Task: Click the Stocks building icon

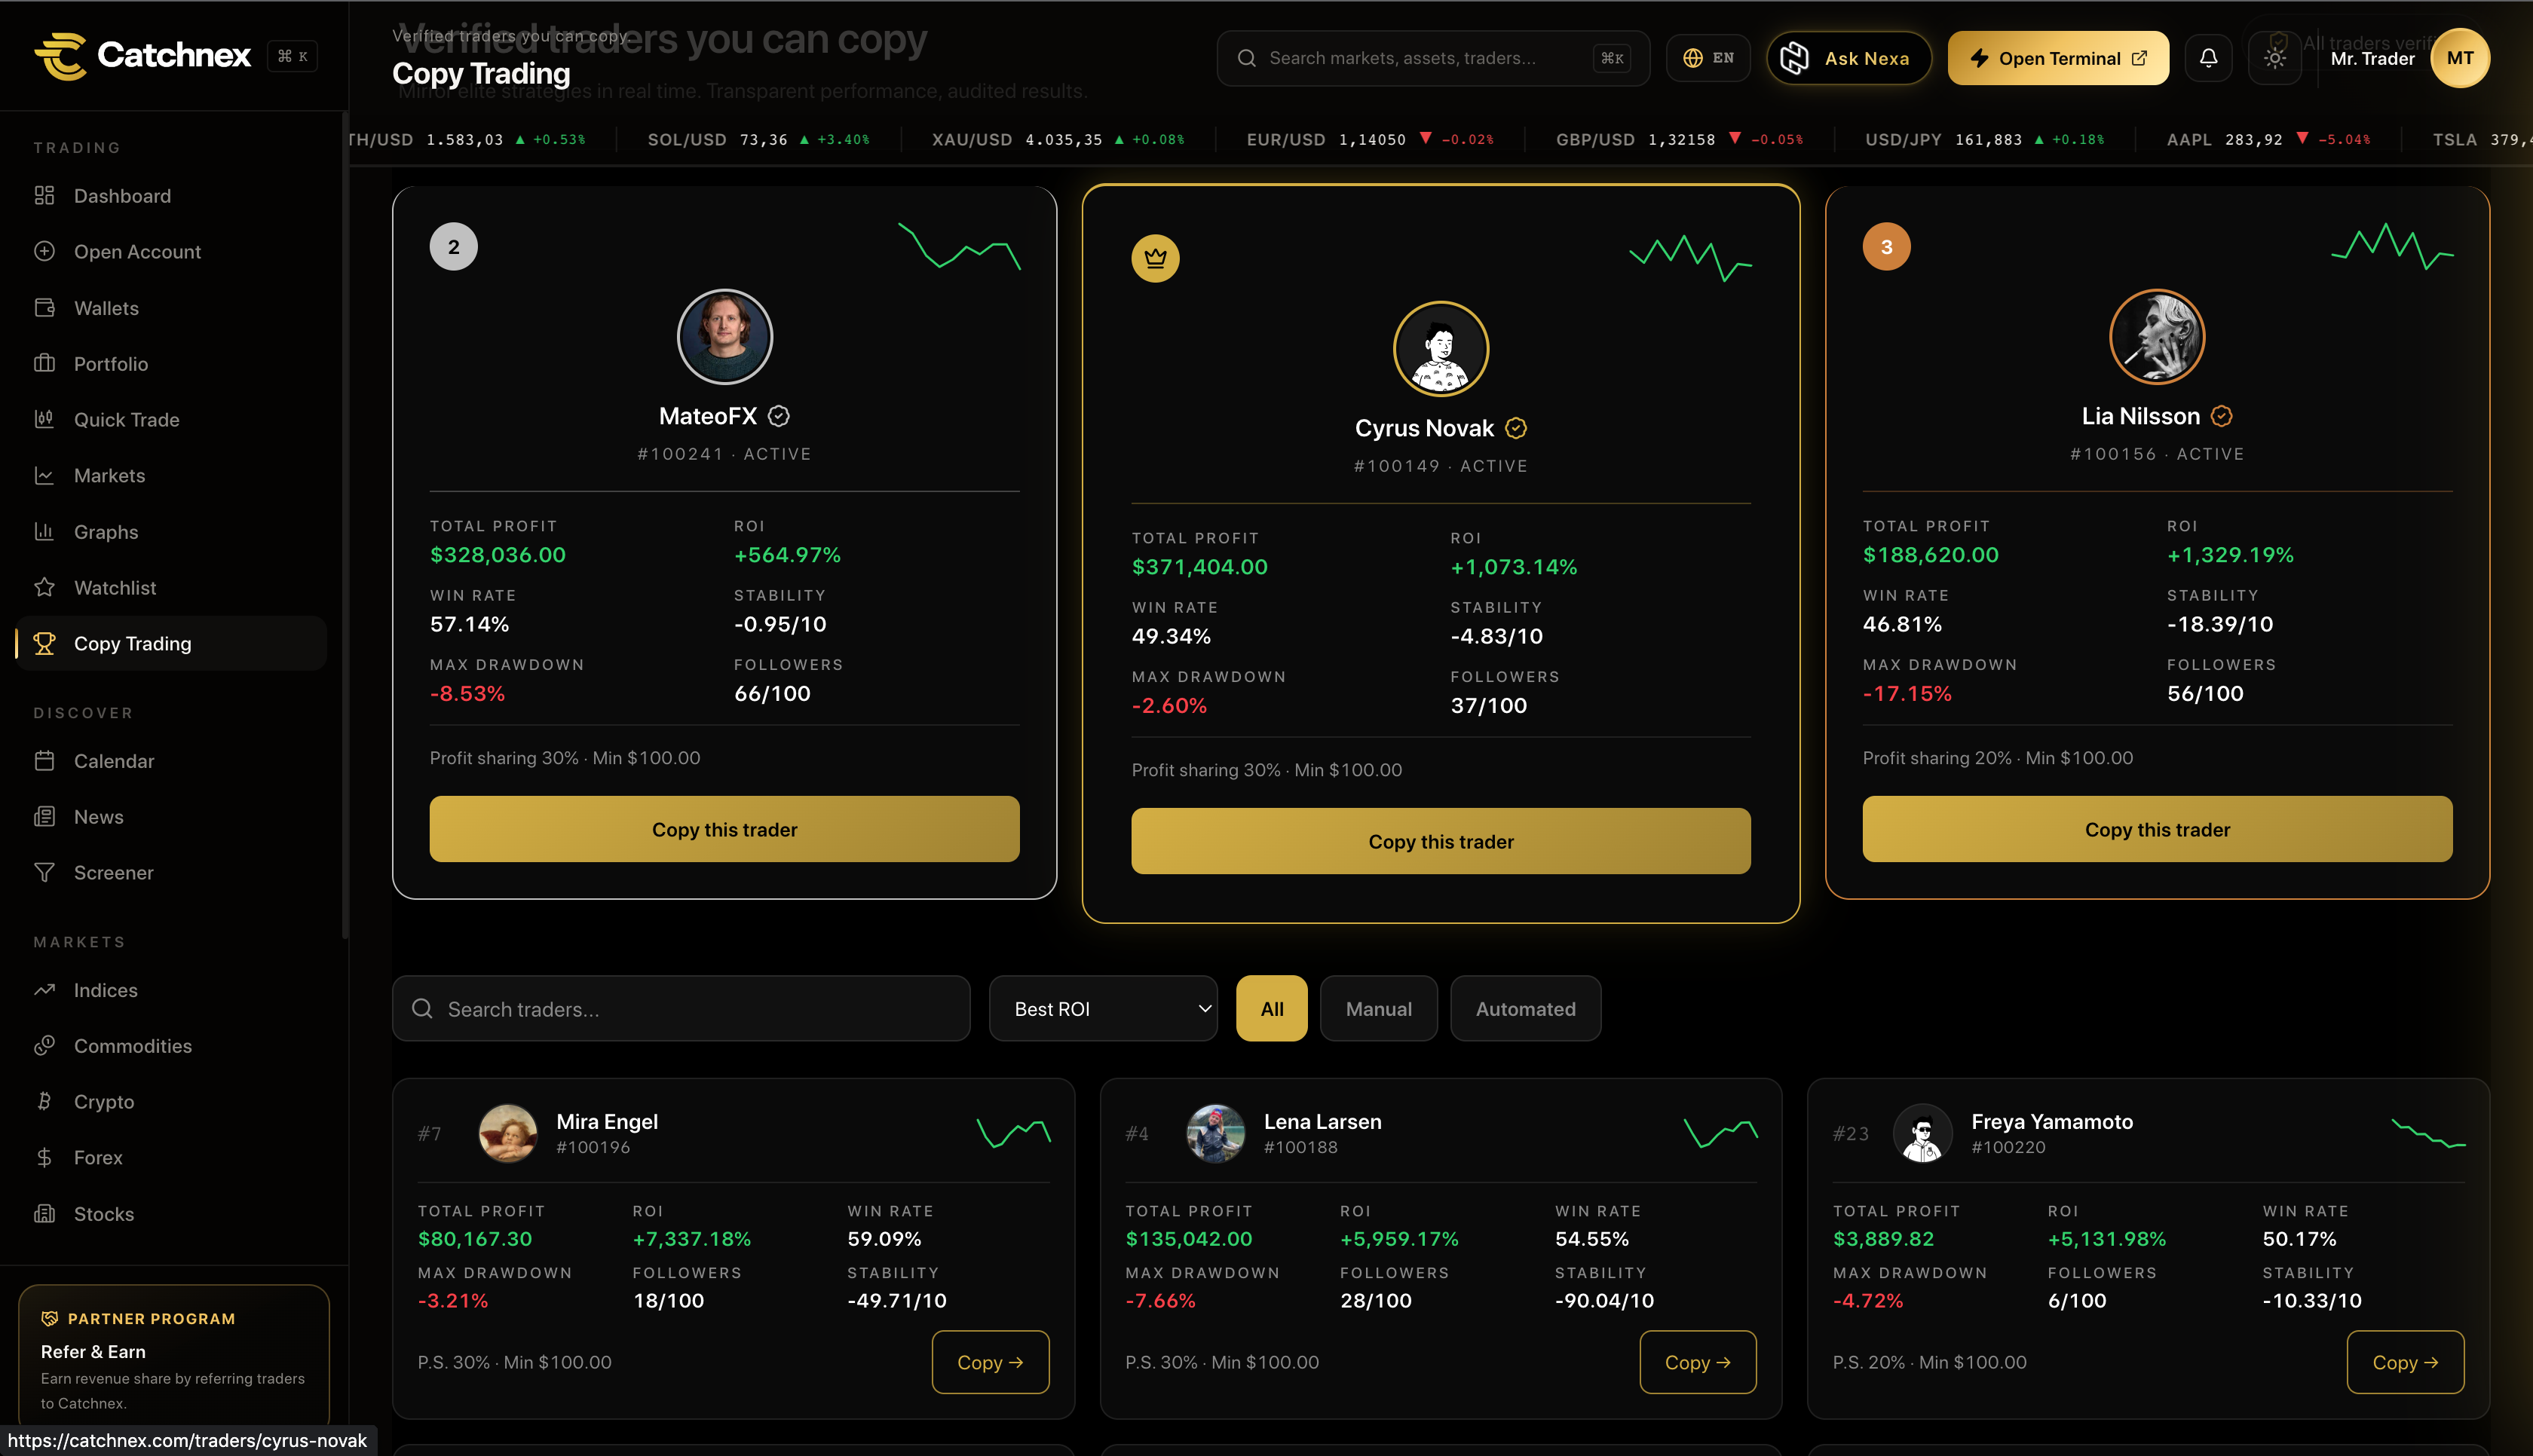Action: coord(44,1213)
